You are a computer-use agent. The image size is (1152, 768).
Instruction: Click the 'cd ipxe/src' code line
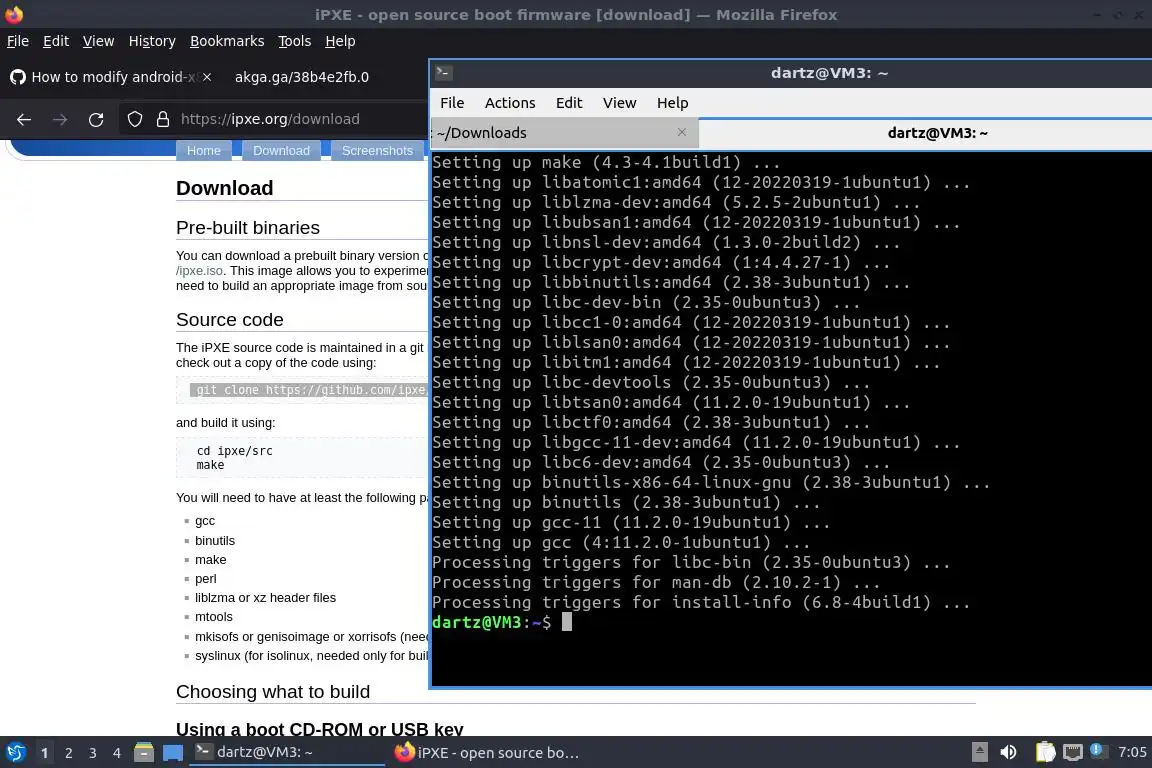pyautogui.click(x=234, y=451)
